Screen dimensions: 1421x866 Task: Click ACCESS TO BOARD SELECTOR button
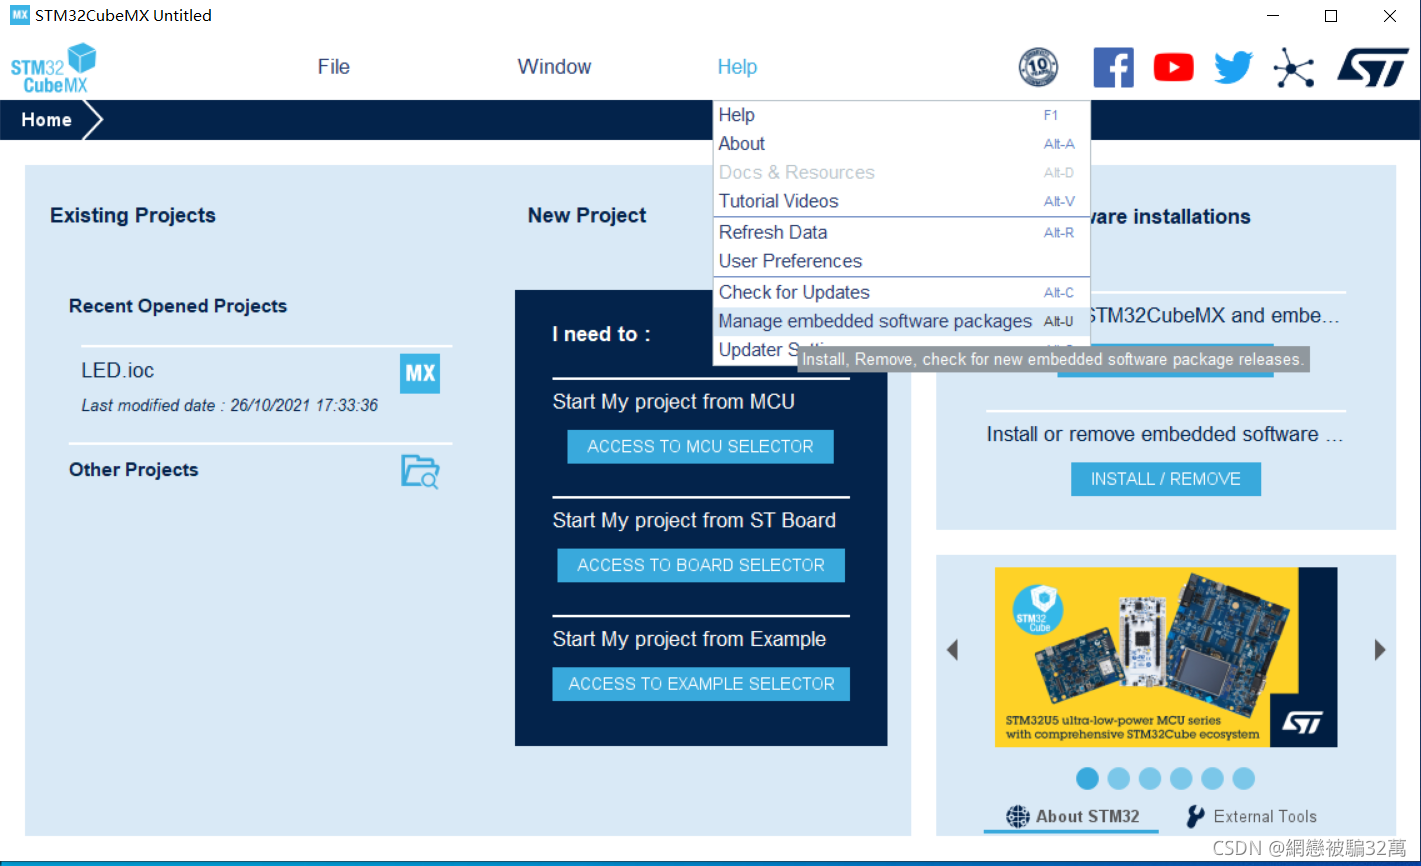pos(701,565)
